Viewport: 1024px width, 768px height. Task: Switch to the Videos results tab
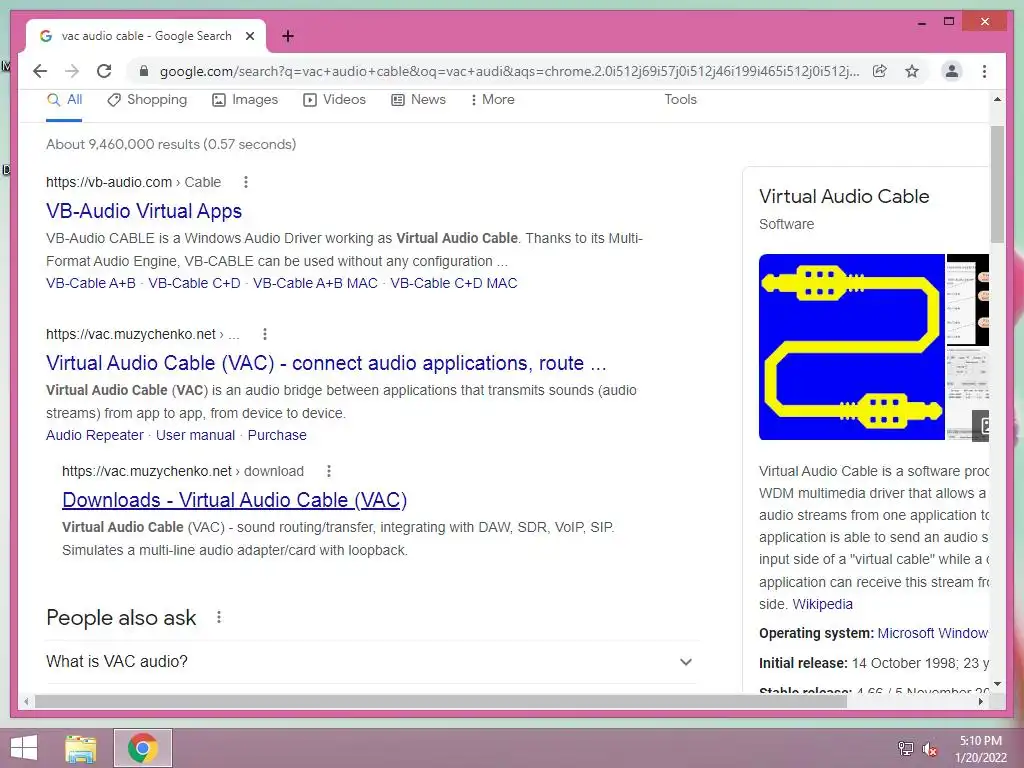(x=334, y=100)
